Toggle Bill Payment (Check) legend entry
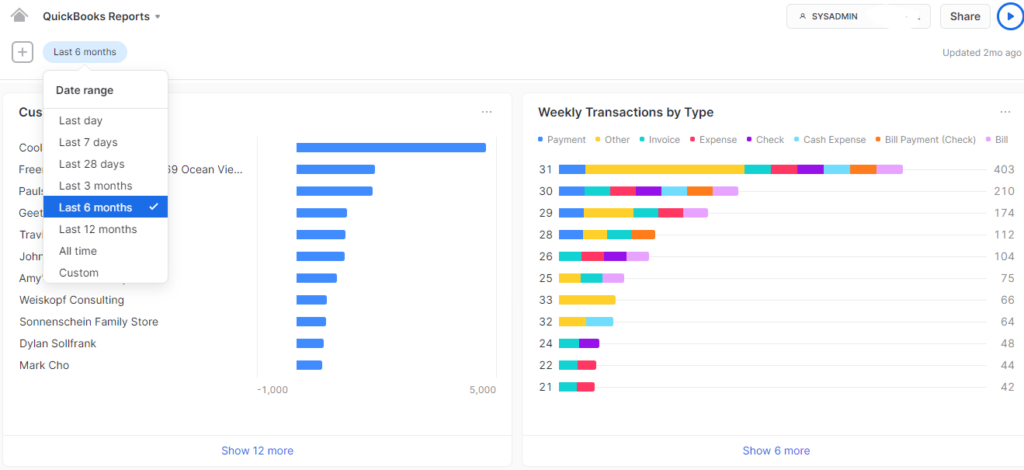 (925, 140)
